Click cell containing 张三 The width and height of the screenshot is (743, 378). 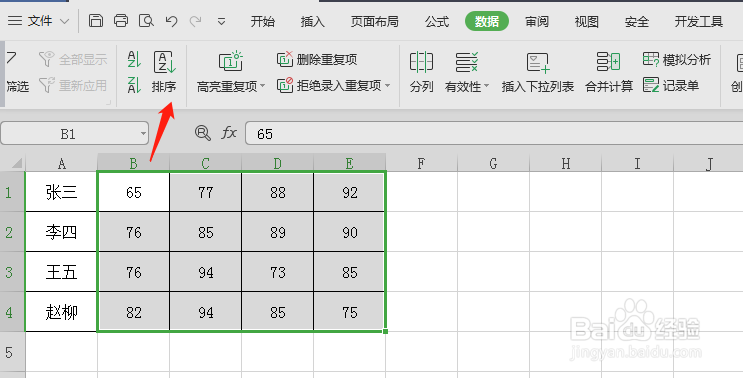click(61, 192)
